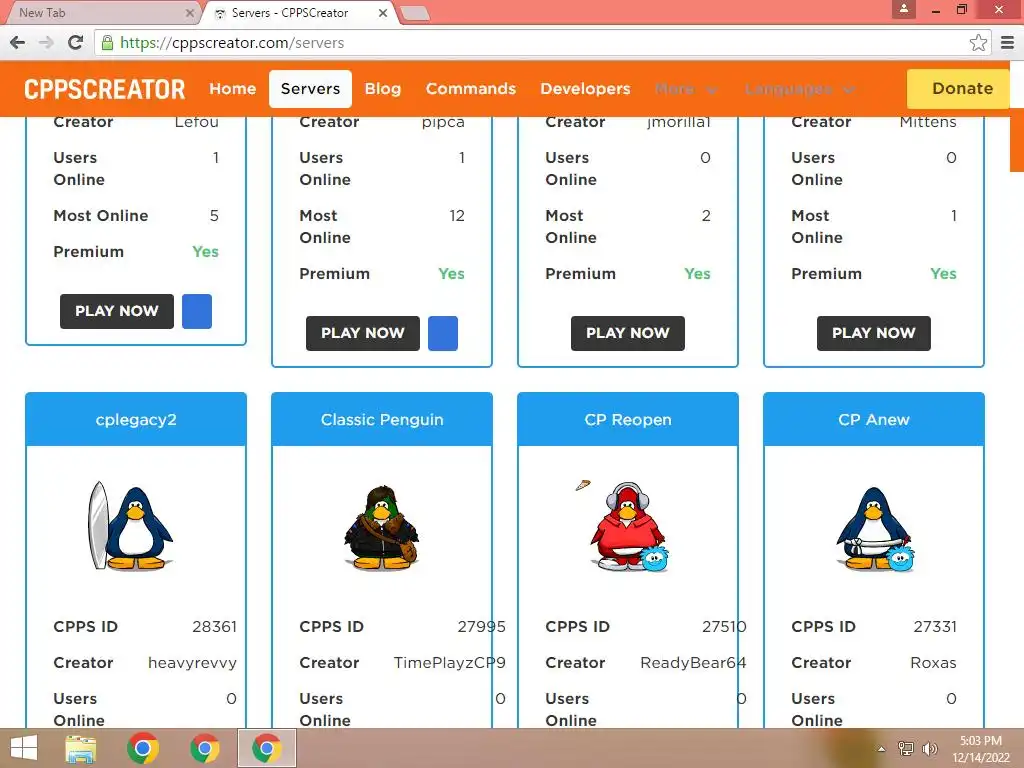Click the CPPS ID value 28361

tap(214, 627)
